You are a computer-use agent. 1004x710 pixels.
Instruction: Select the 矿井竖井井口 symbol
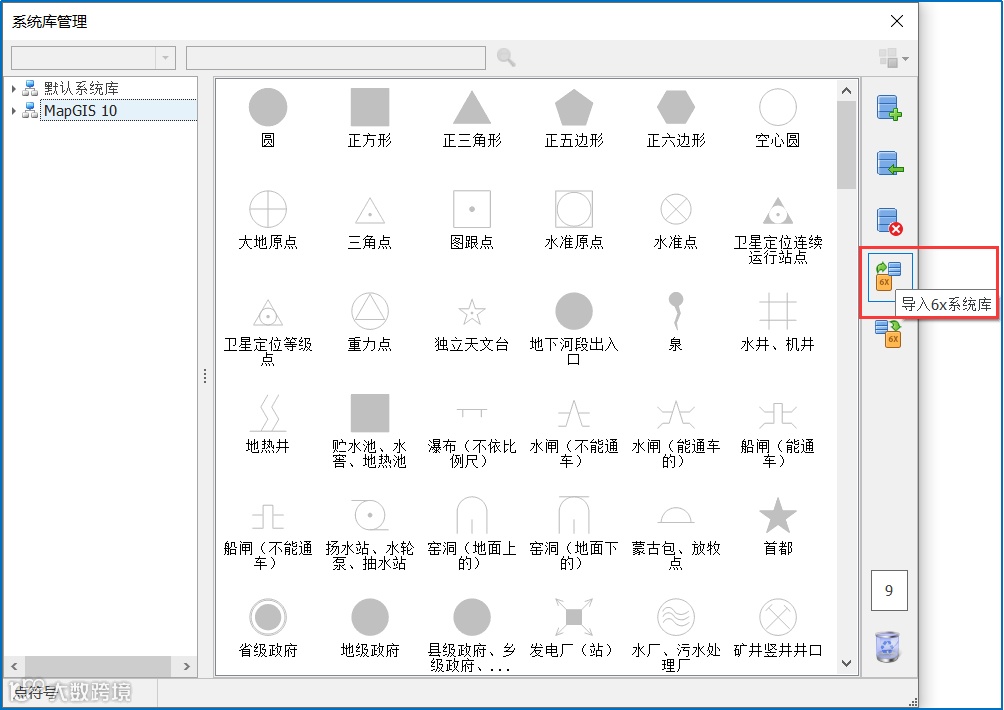tap(777, 628)
